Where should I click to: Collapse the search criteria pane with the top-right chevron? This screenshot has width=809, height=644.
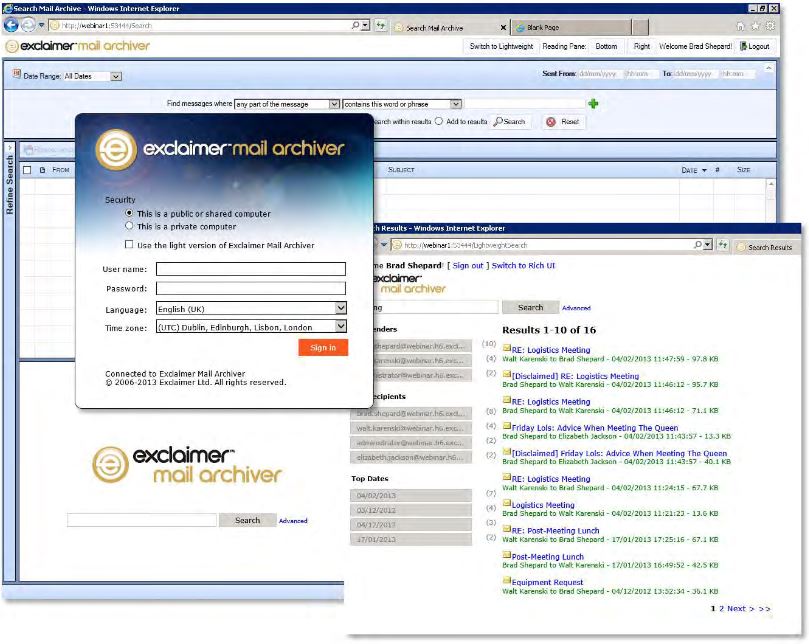[769, 68]
